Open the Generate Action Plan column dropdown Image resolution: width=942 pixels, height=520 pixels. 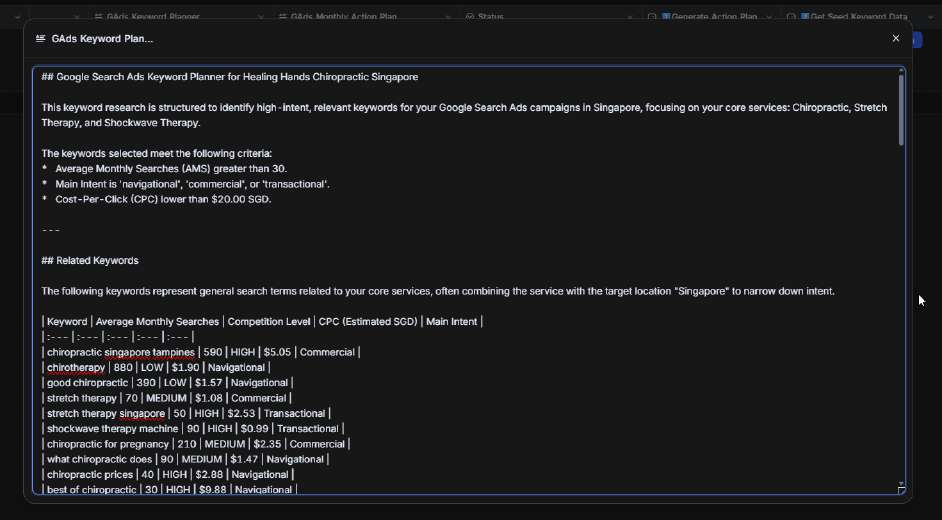click(x=768, y=17)
